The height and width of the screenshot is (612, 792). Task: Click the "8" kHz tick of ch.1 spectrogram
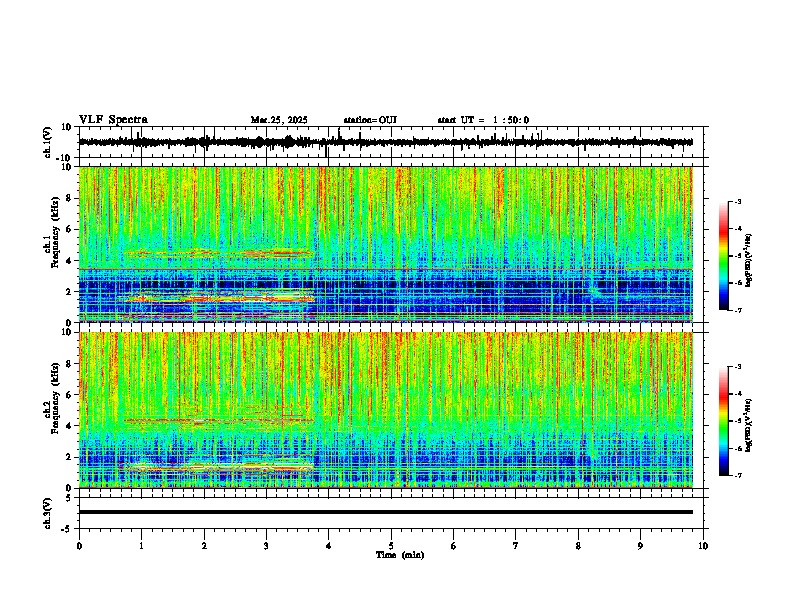click(x=69, y=198)
